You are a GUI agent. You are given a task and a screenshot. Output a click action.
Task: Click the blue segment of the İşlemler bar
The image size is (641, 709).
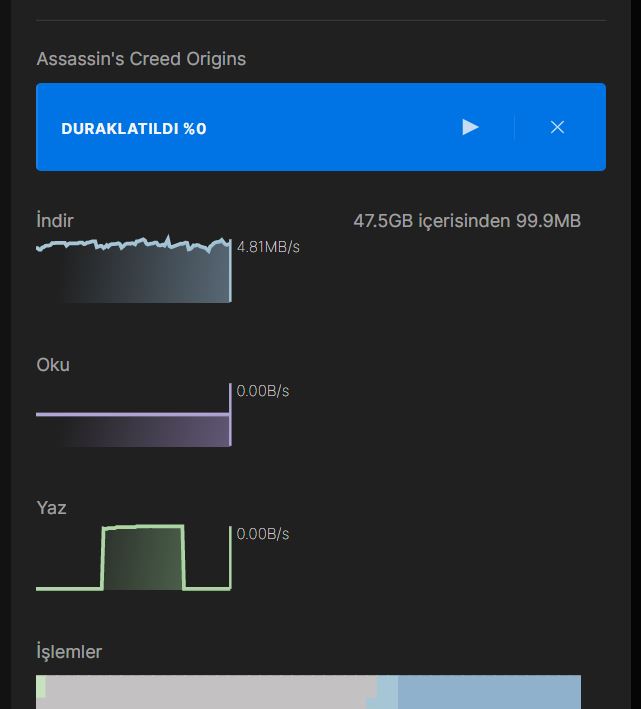pos(488,692)
